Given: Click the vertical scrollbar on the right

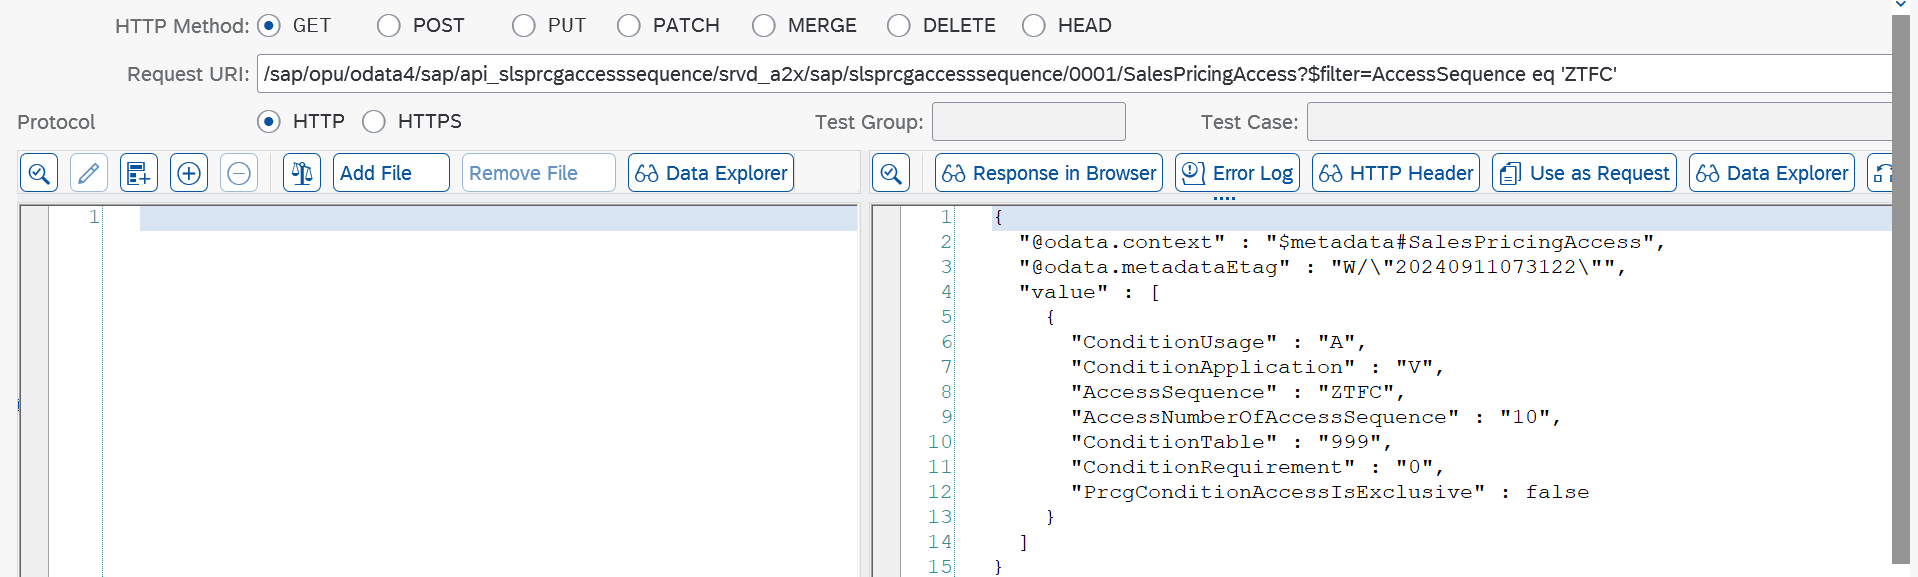Looking at the screenshot, I should pyautogui.click(x=1901, y=290).
